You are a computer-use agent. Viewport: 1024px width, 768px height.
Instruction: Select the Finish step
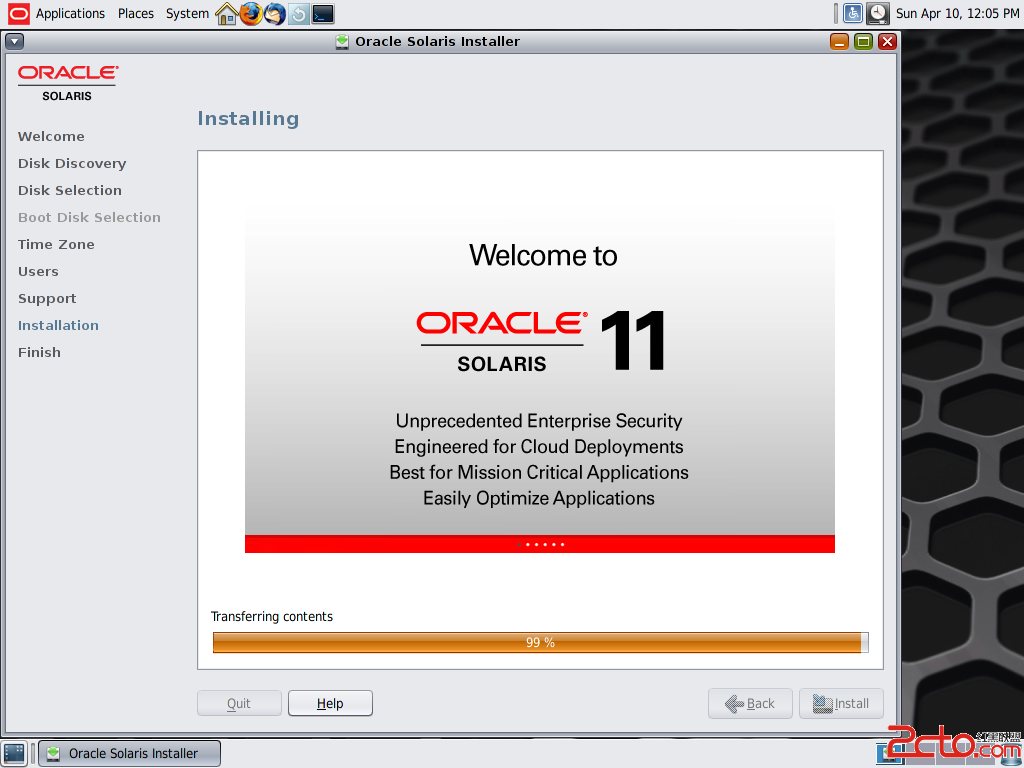pyautogui.click(x=39, y=352)
